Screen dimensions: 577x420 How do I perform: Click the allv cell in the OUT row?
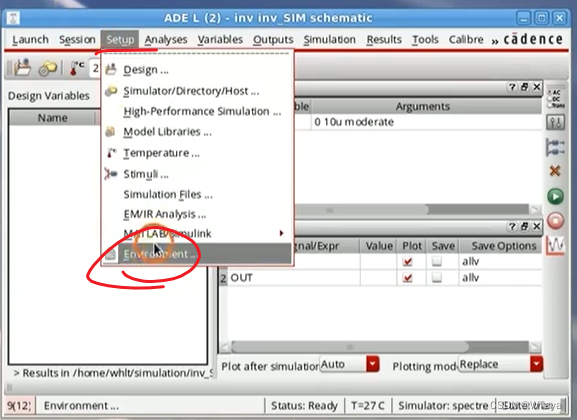[500, 278]
